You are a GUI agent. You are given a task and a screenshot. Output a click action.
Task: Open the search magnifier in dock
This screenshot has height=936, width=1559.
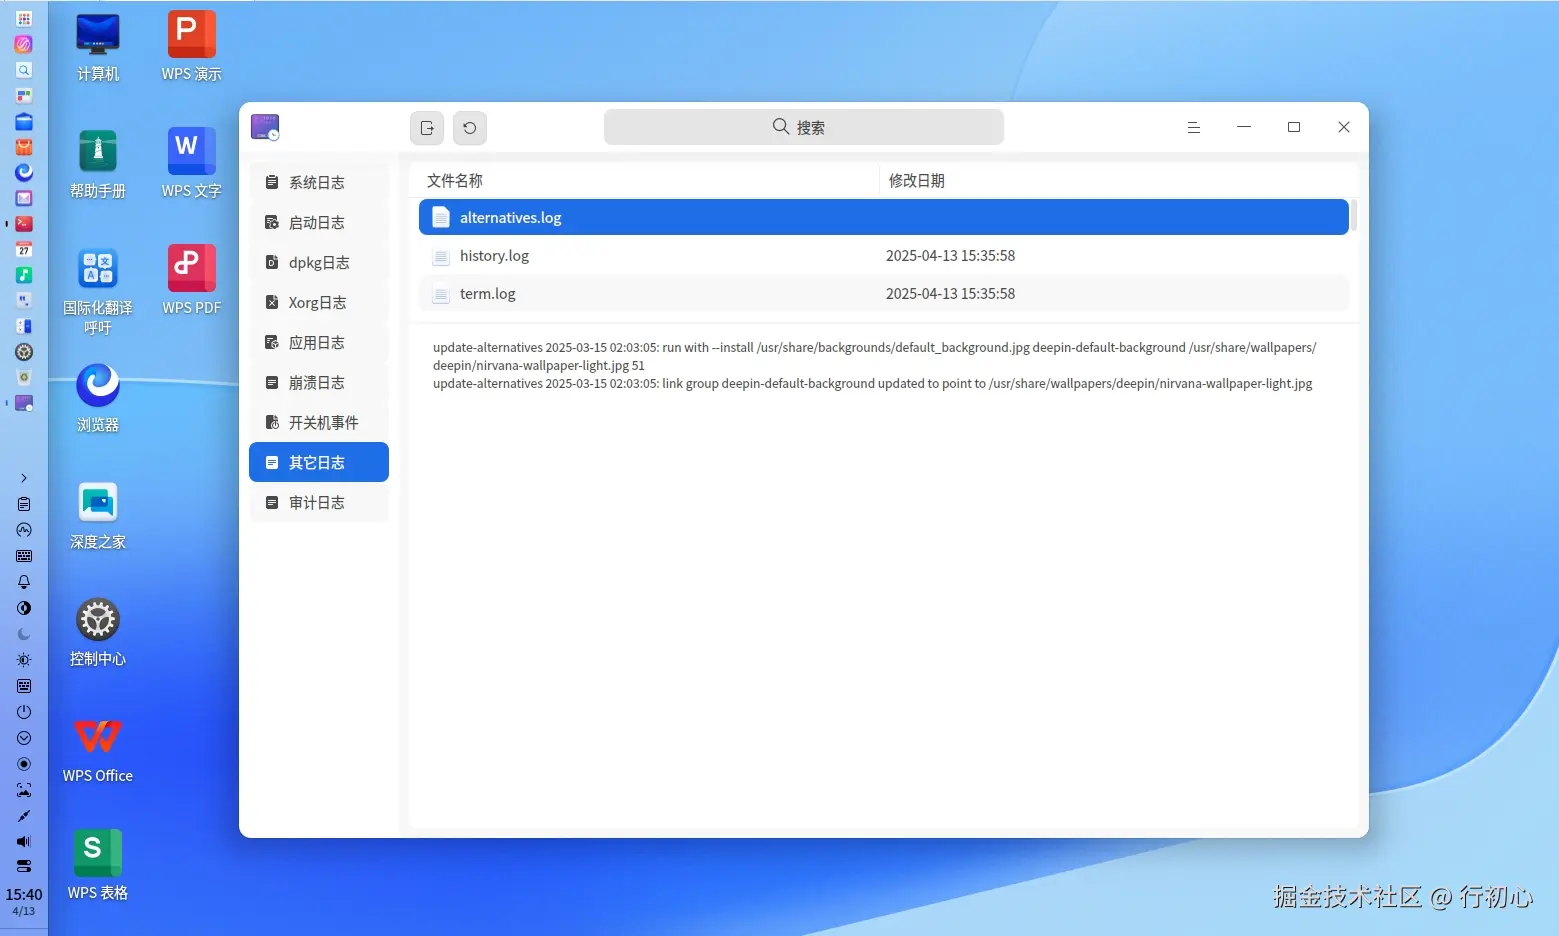(24, 70)
